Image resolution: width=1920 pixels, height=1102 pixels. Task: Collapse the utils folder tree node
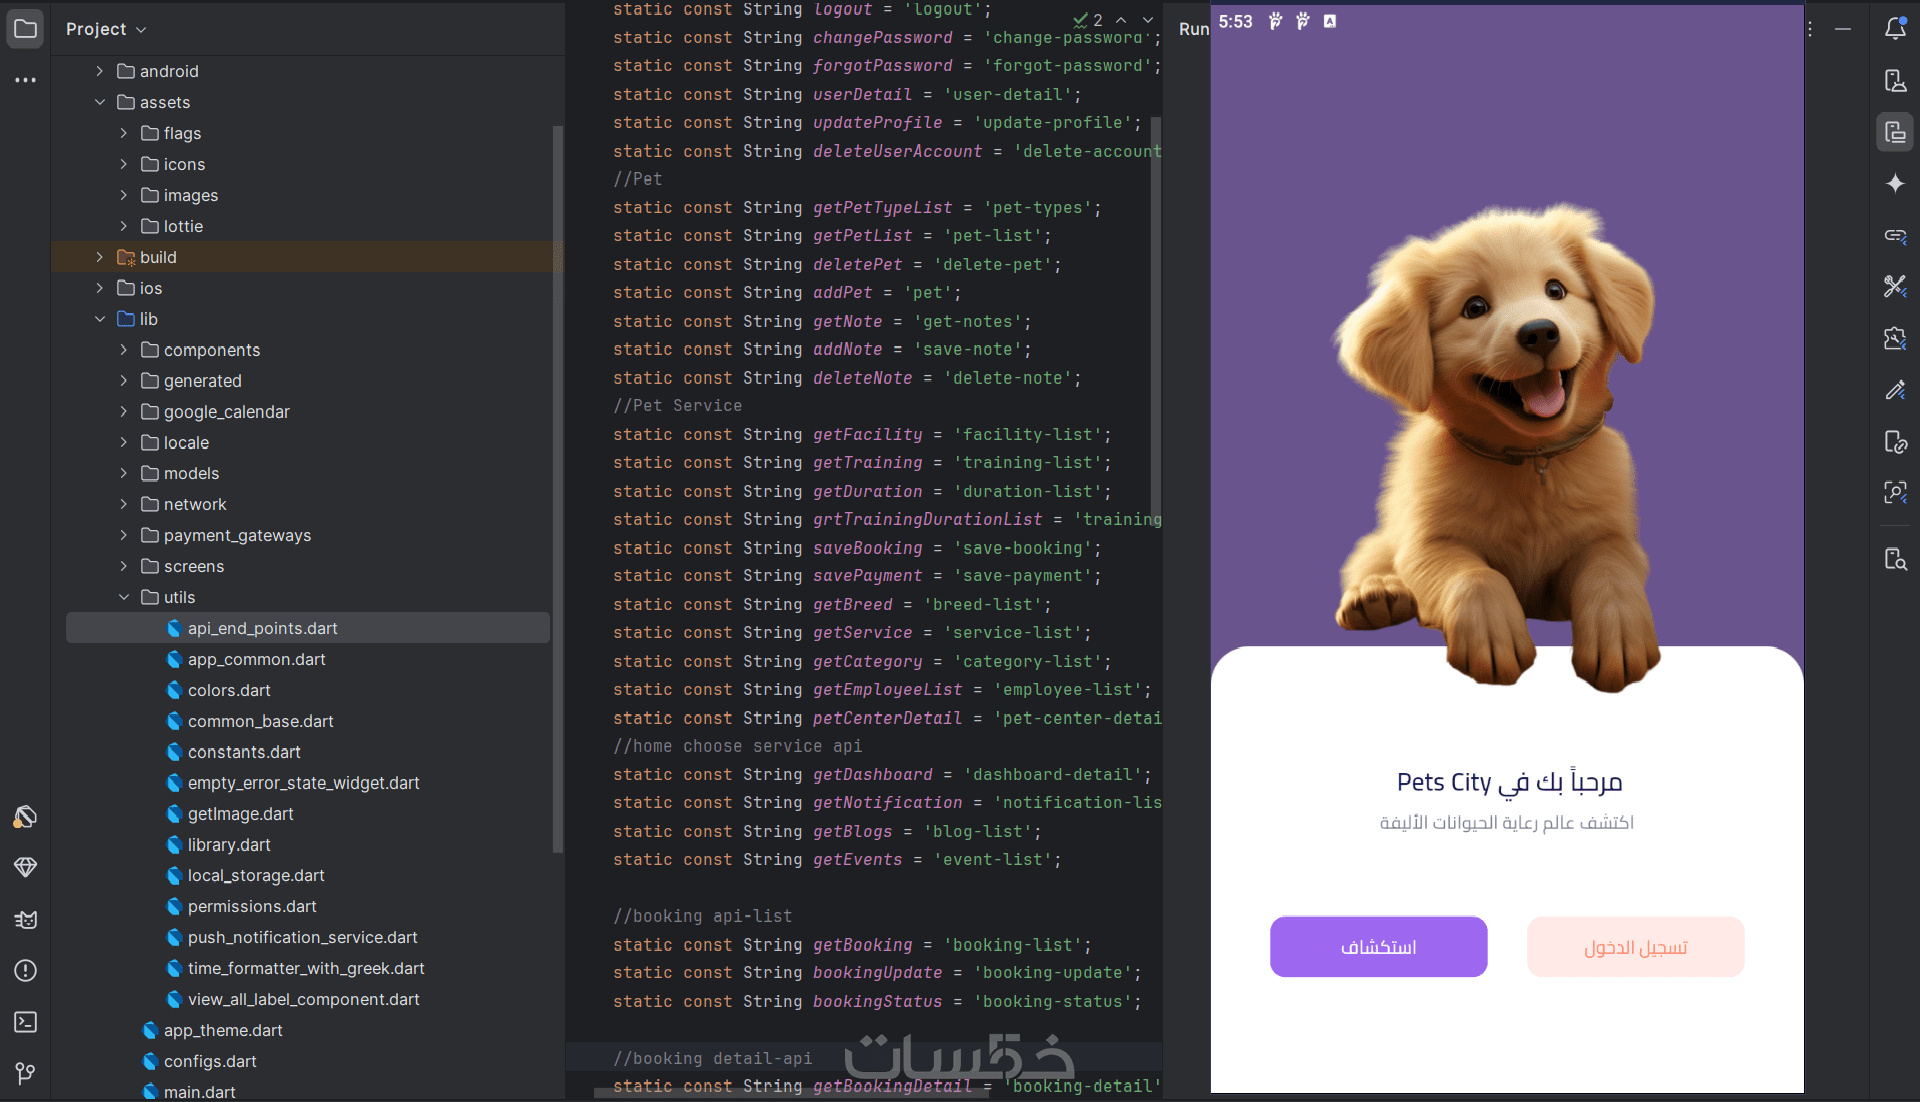point(124,597)
